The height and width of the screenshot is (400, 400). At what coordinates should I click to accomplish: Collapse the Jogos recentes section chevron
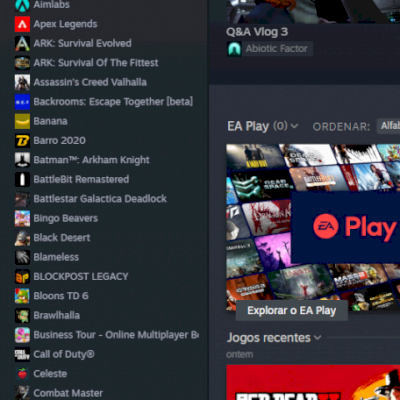pyautogui.click(x=318, y=338)
